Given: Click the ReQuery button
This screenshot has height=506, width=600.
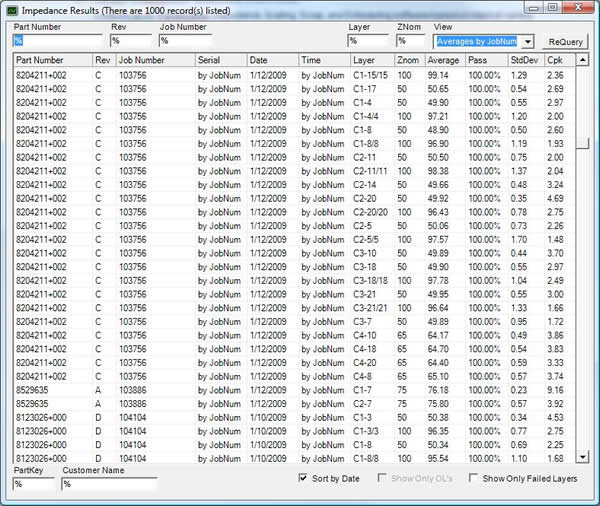Looking at the screenshot, I should click(565, 42).
